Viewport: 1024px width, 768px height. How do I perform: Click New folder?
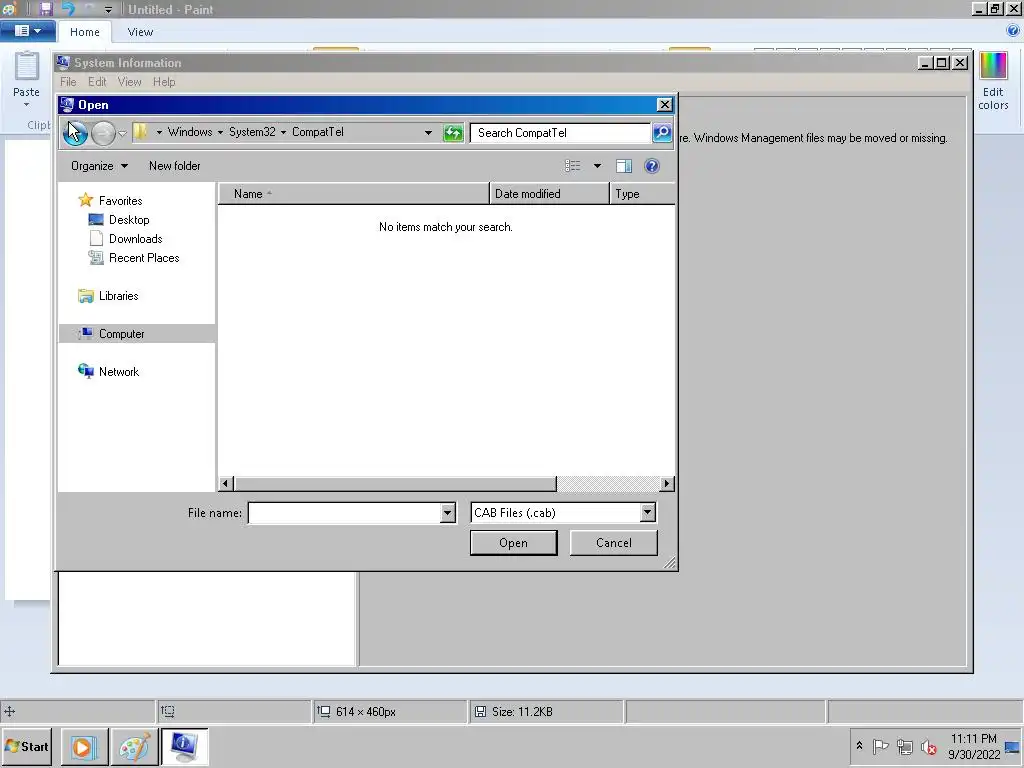[174, 166]
